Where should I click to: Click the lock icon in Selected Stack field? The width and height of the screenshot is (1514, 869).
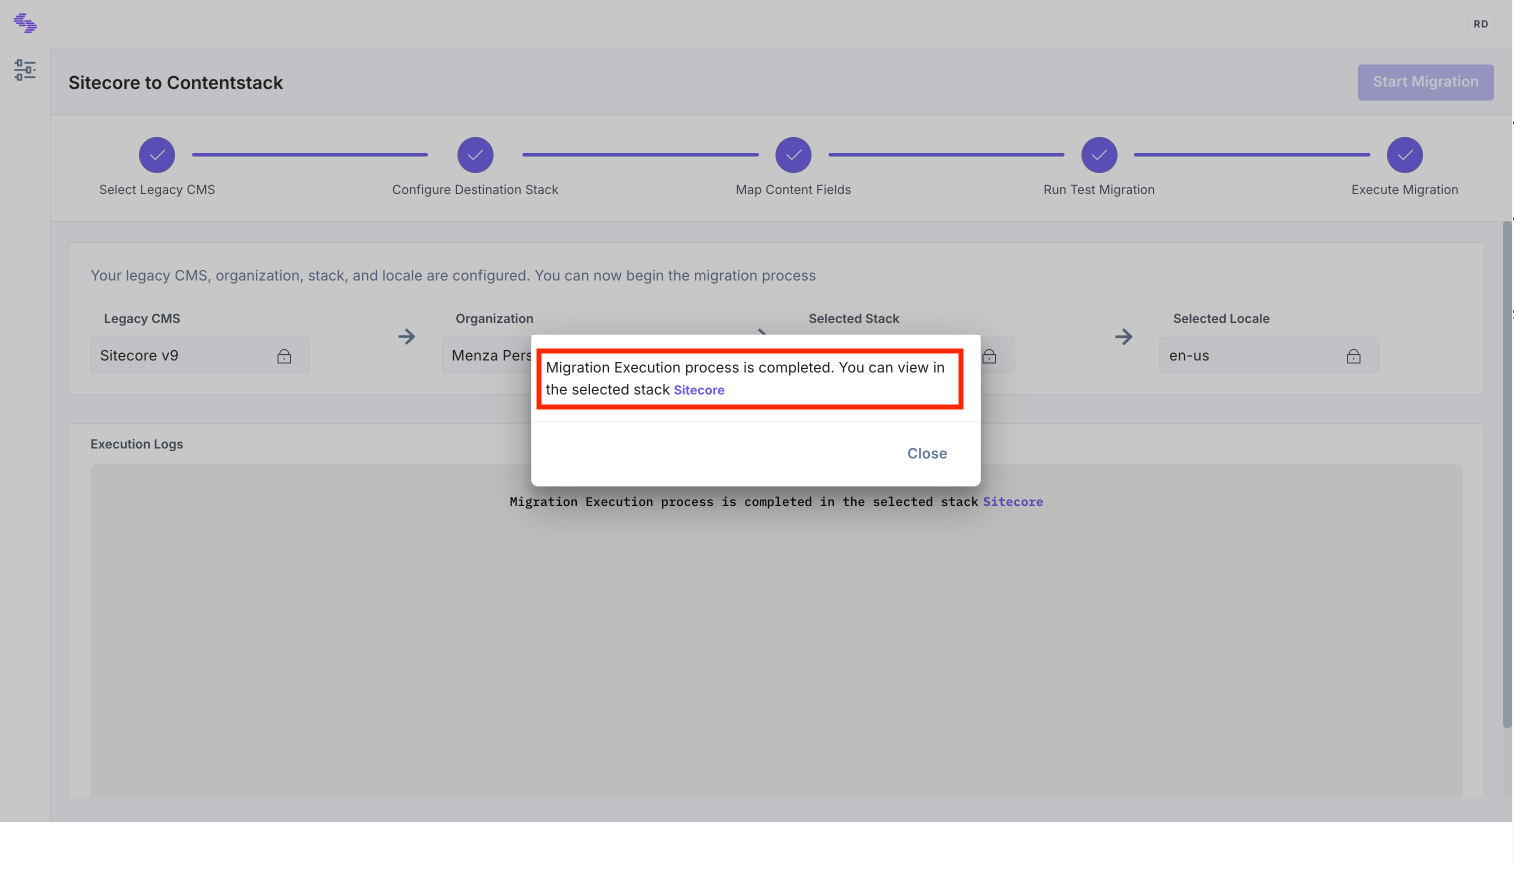click(989, 356)
